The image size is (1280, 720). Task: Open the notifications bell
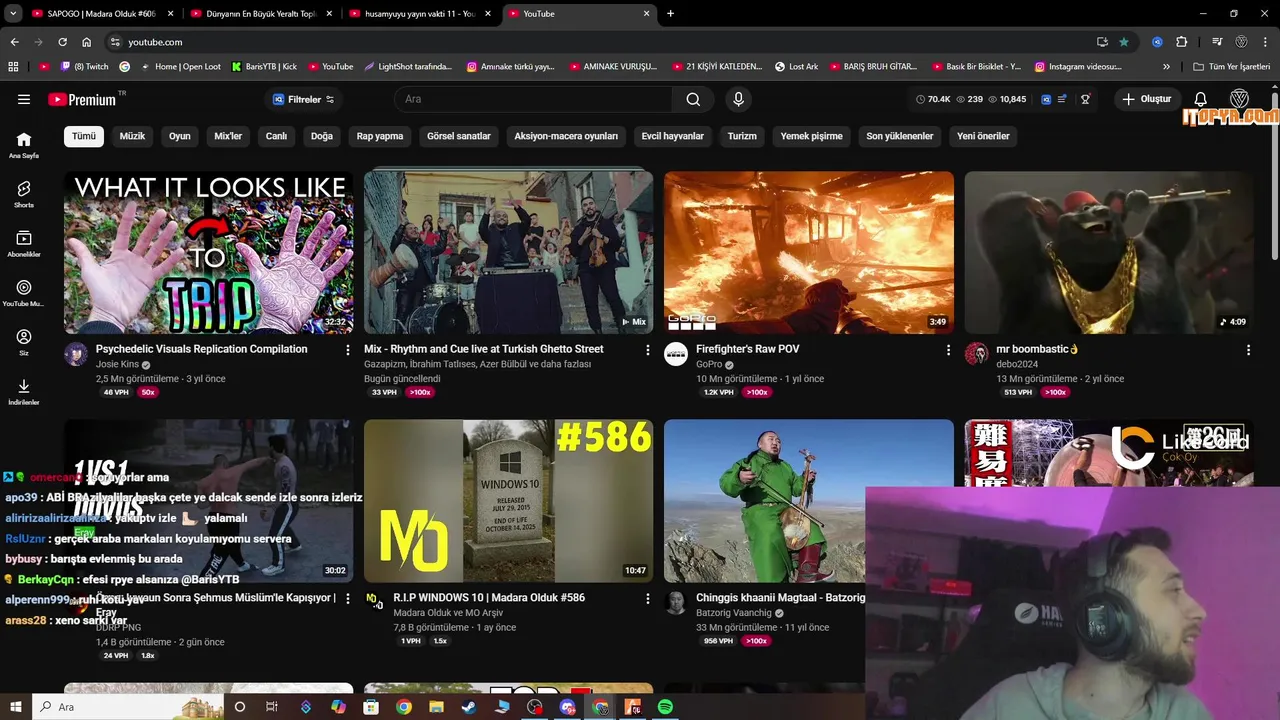1201,99
